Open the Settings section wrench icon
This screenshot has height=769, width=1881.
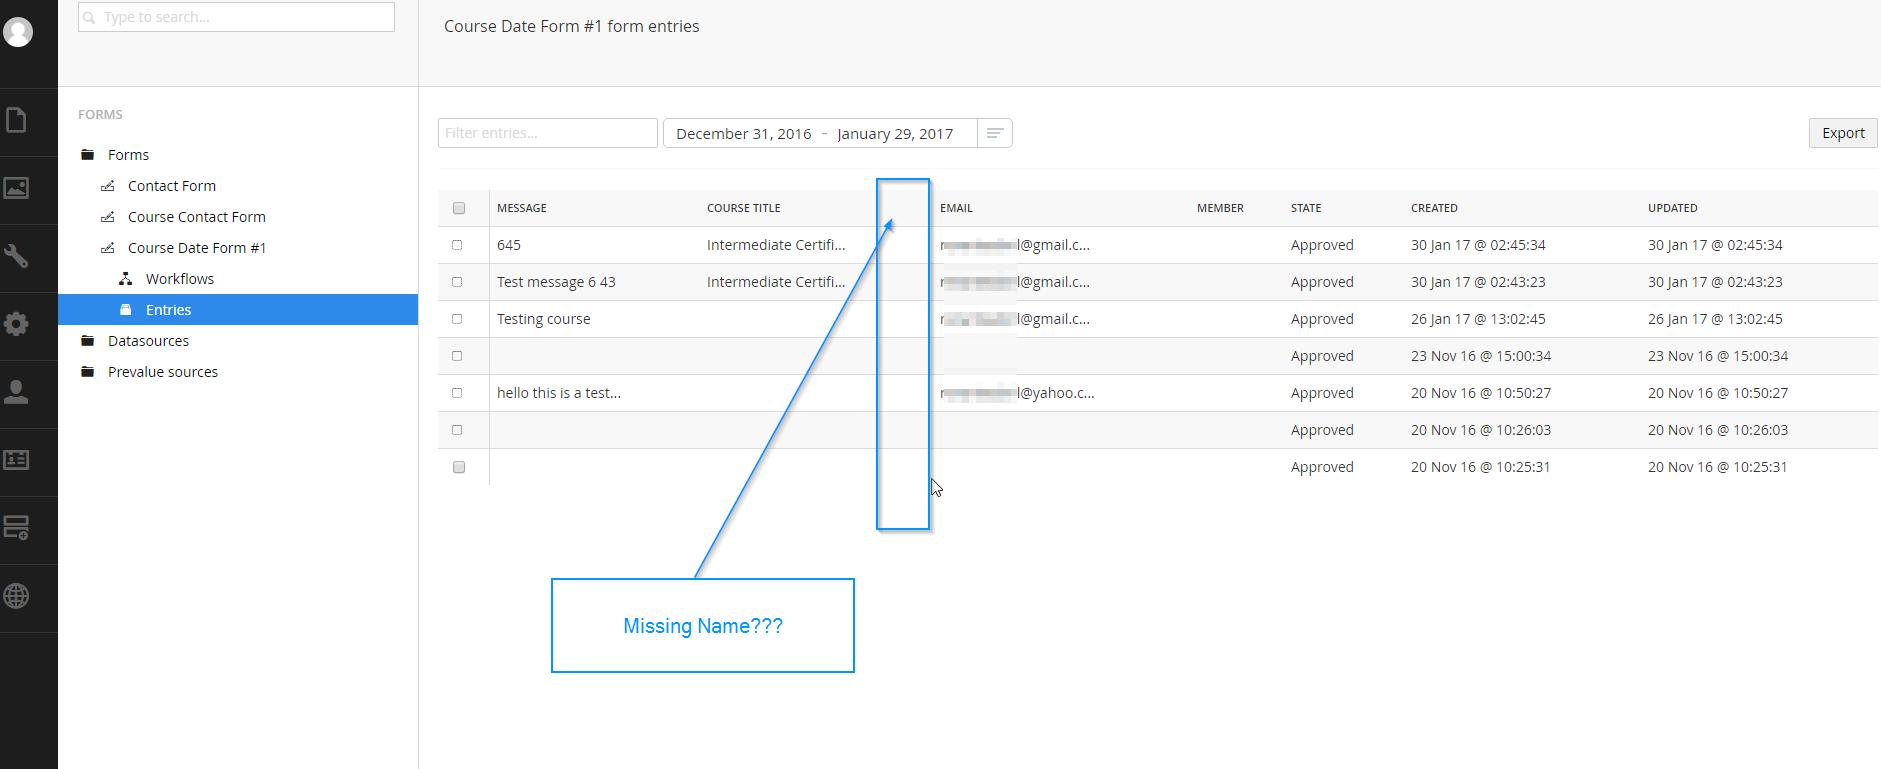[x=16, y=256]
